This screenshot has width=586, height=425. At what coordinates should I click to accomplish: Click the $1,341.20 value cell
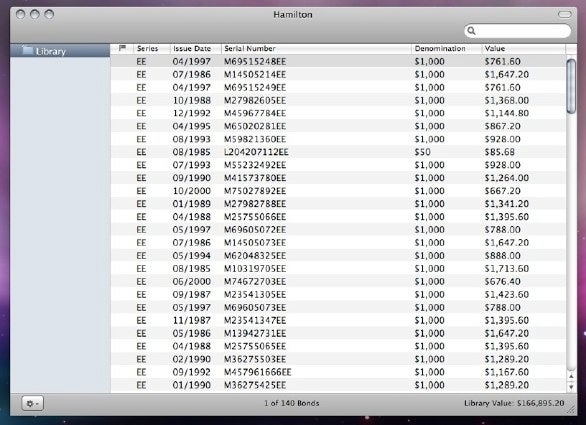coord(507,204)
